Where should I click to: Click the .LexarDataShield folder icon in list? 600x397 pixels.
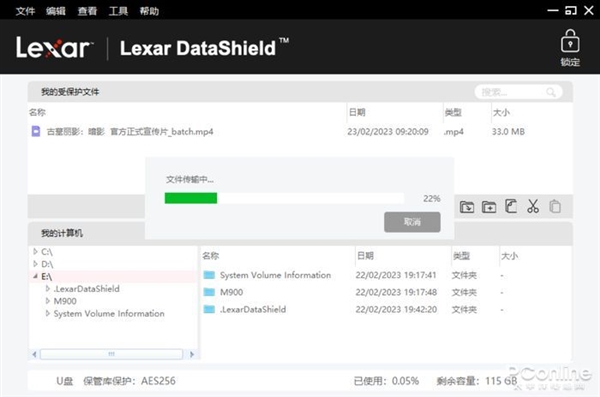tap(209, 309)
